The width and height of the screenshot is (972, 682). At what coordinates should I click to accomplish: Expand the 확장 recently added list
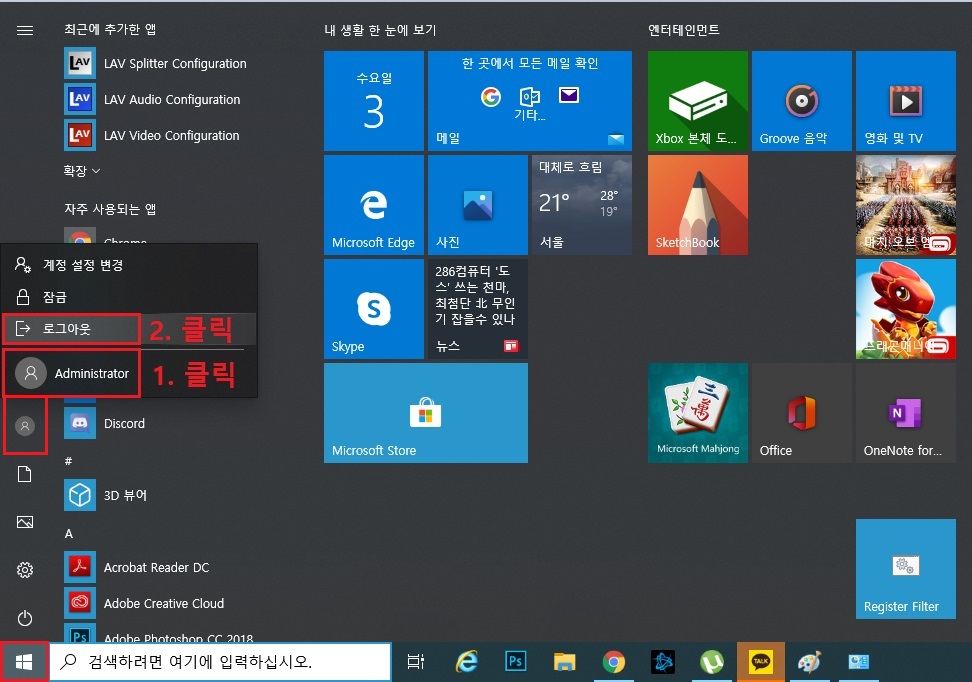[x=82, y=170]
